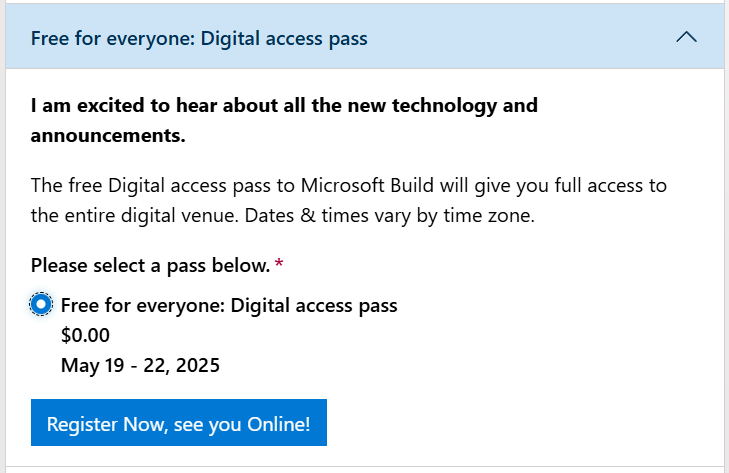Click the red required asterisk
Image resolution: width=729 pixels, height=473 pixels.
point(279,264)
